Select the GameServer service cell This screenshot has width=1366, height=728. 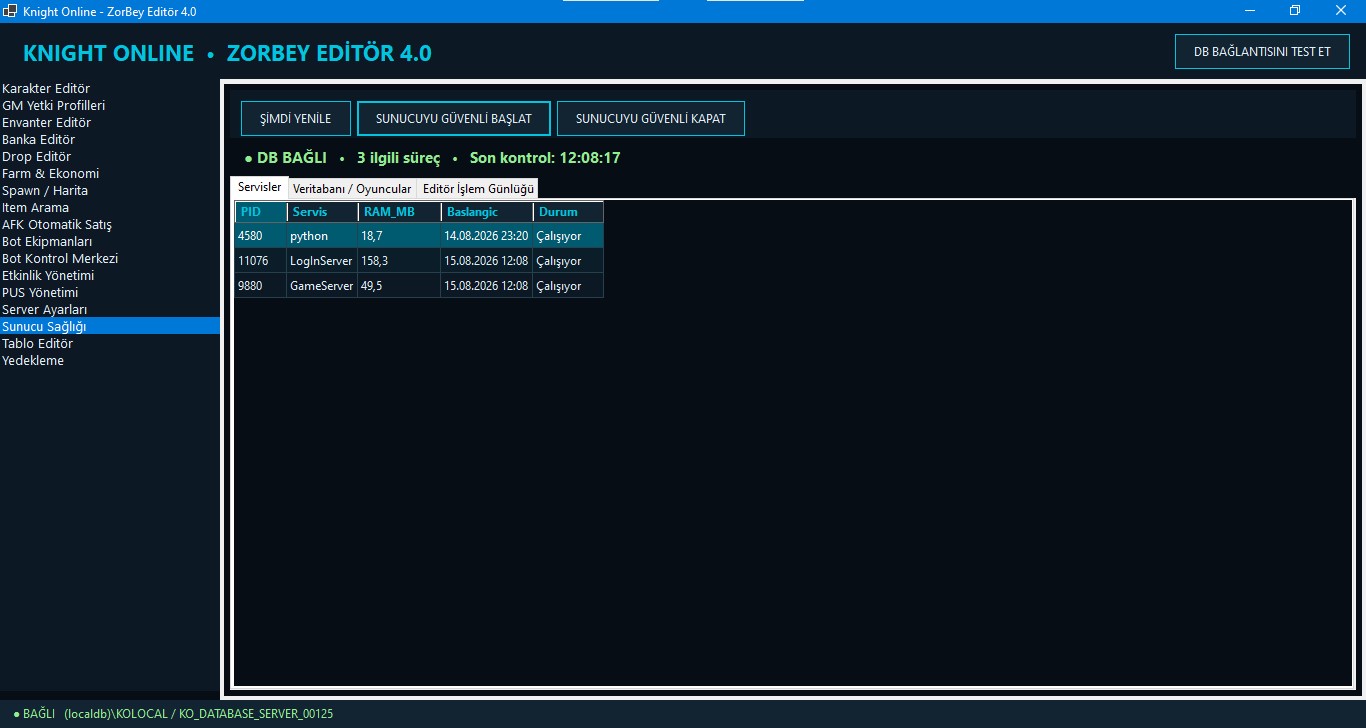pos(323,286)
